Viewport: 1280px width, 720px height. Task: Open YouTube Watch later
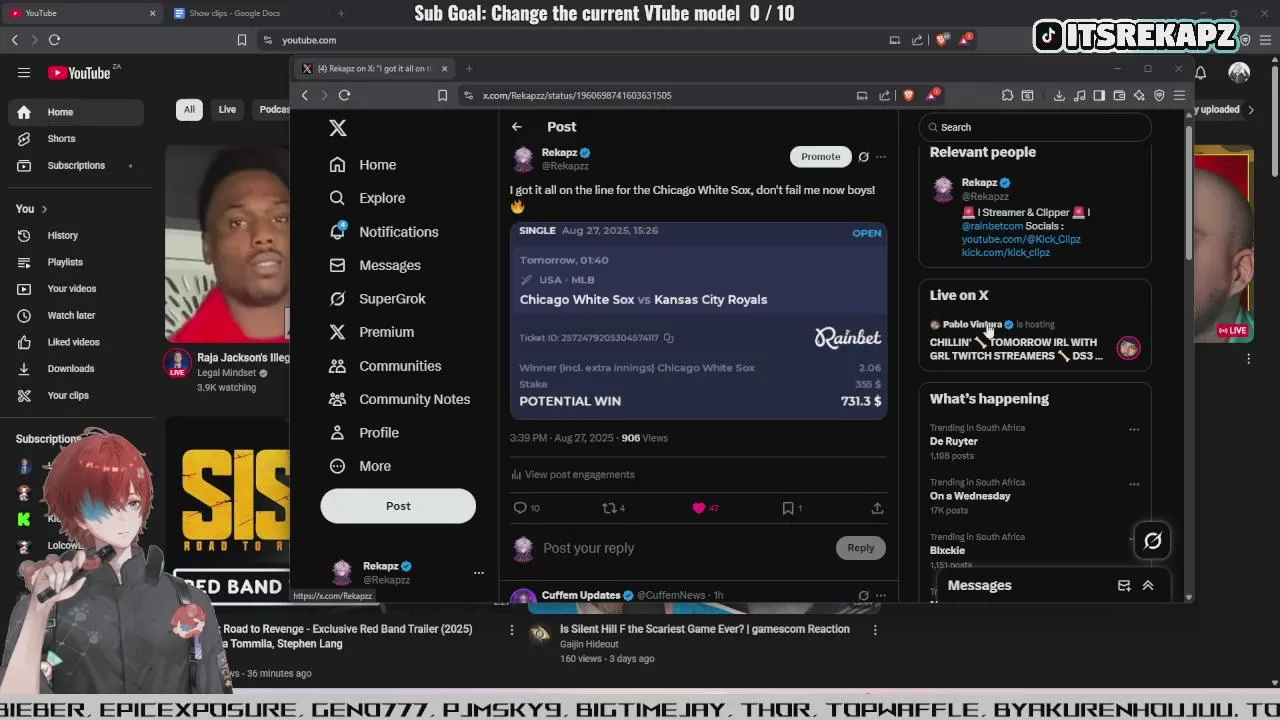[75, 315]
